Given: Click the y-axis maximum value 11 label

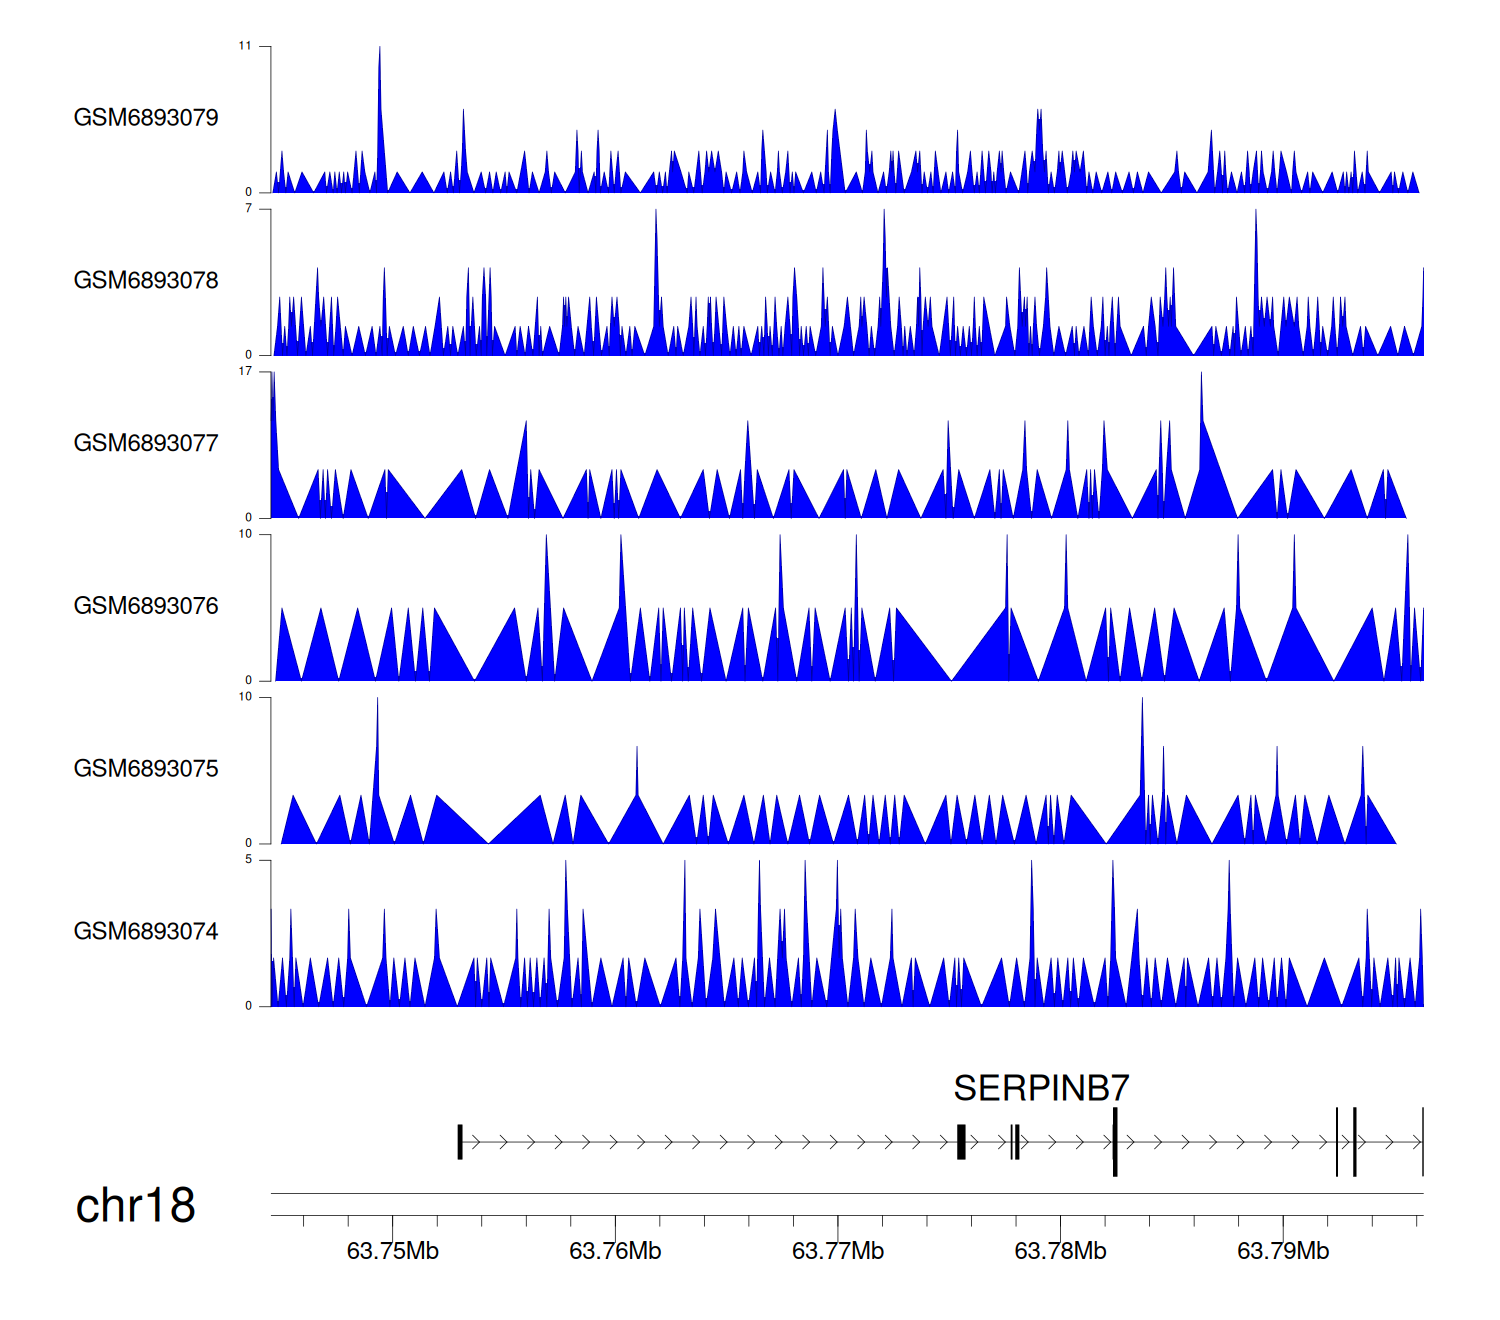Looking at the screenshot, I should 245,46.
